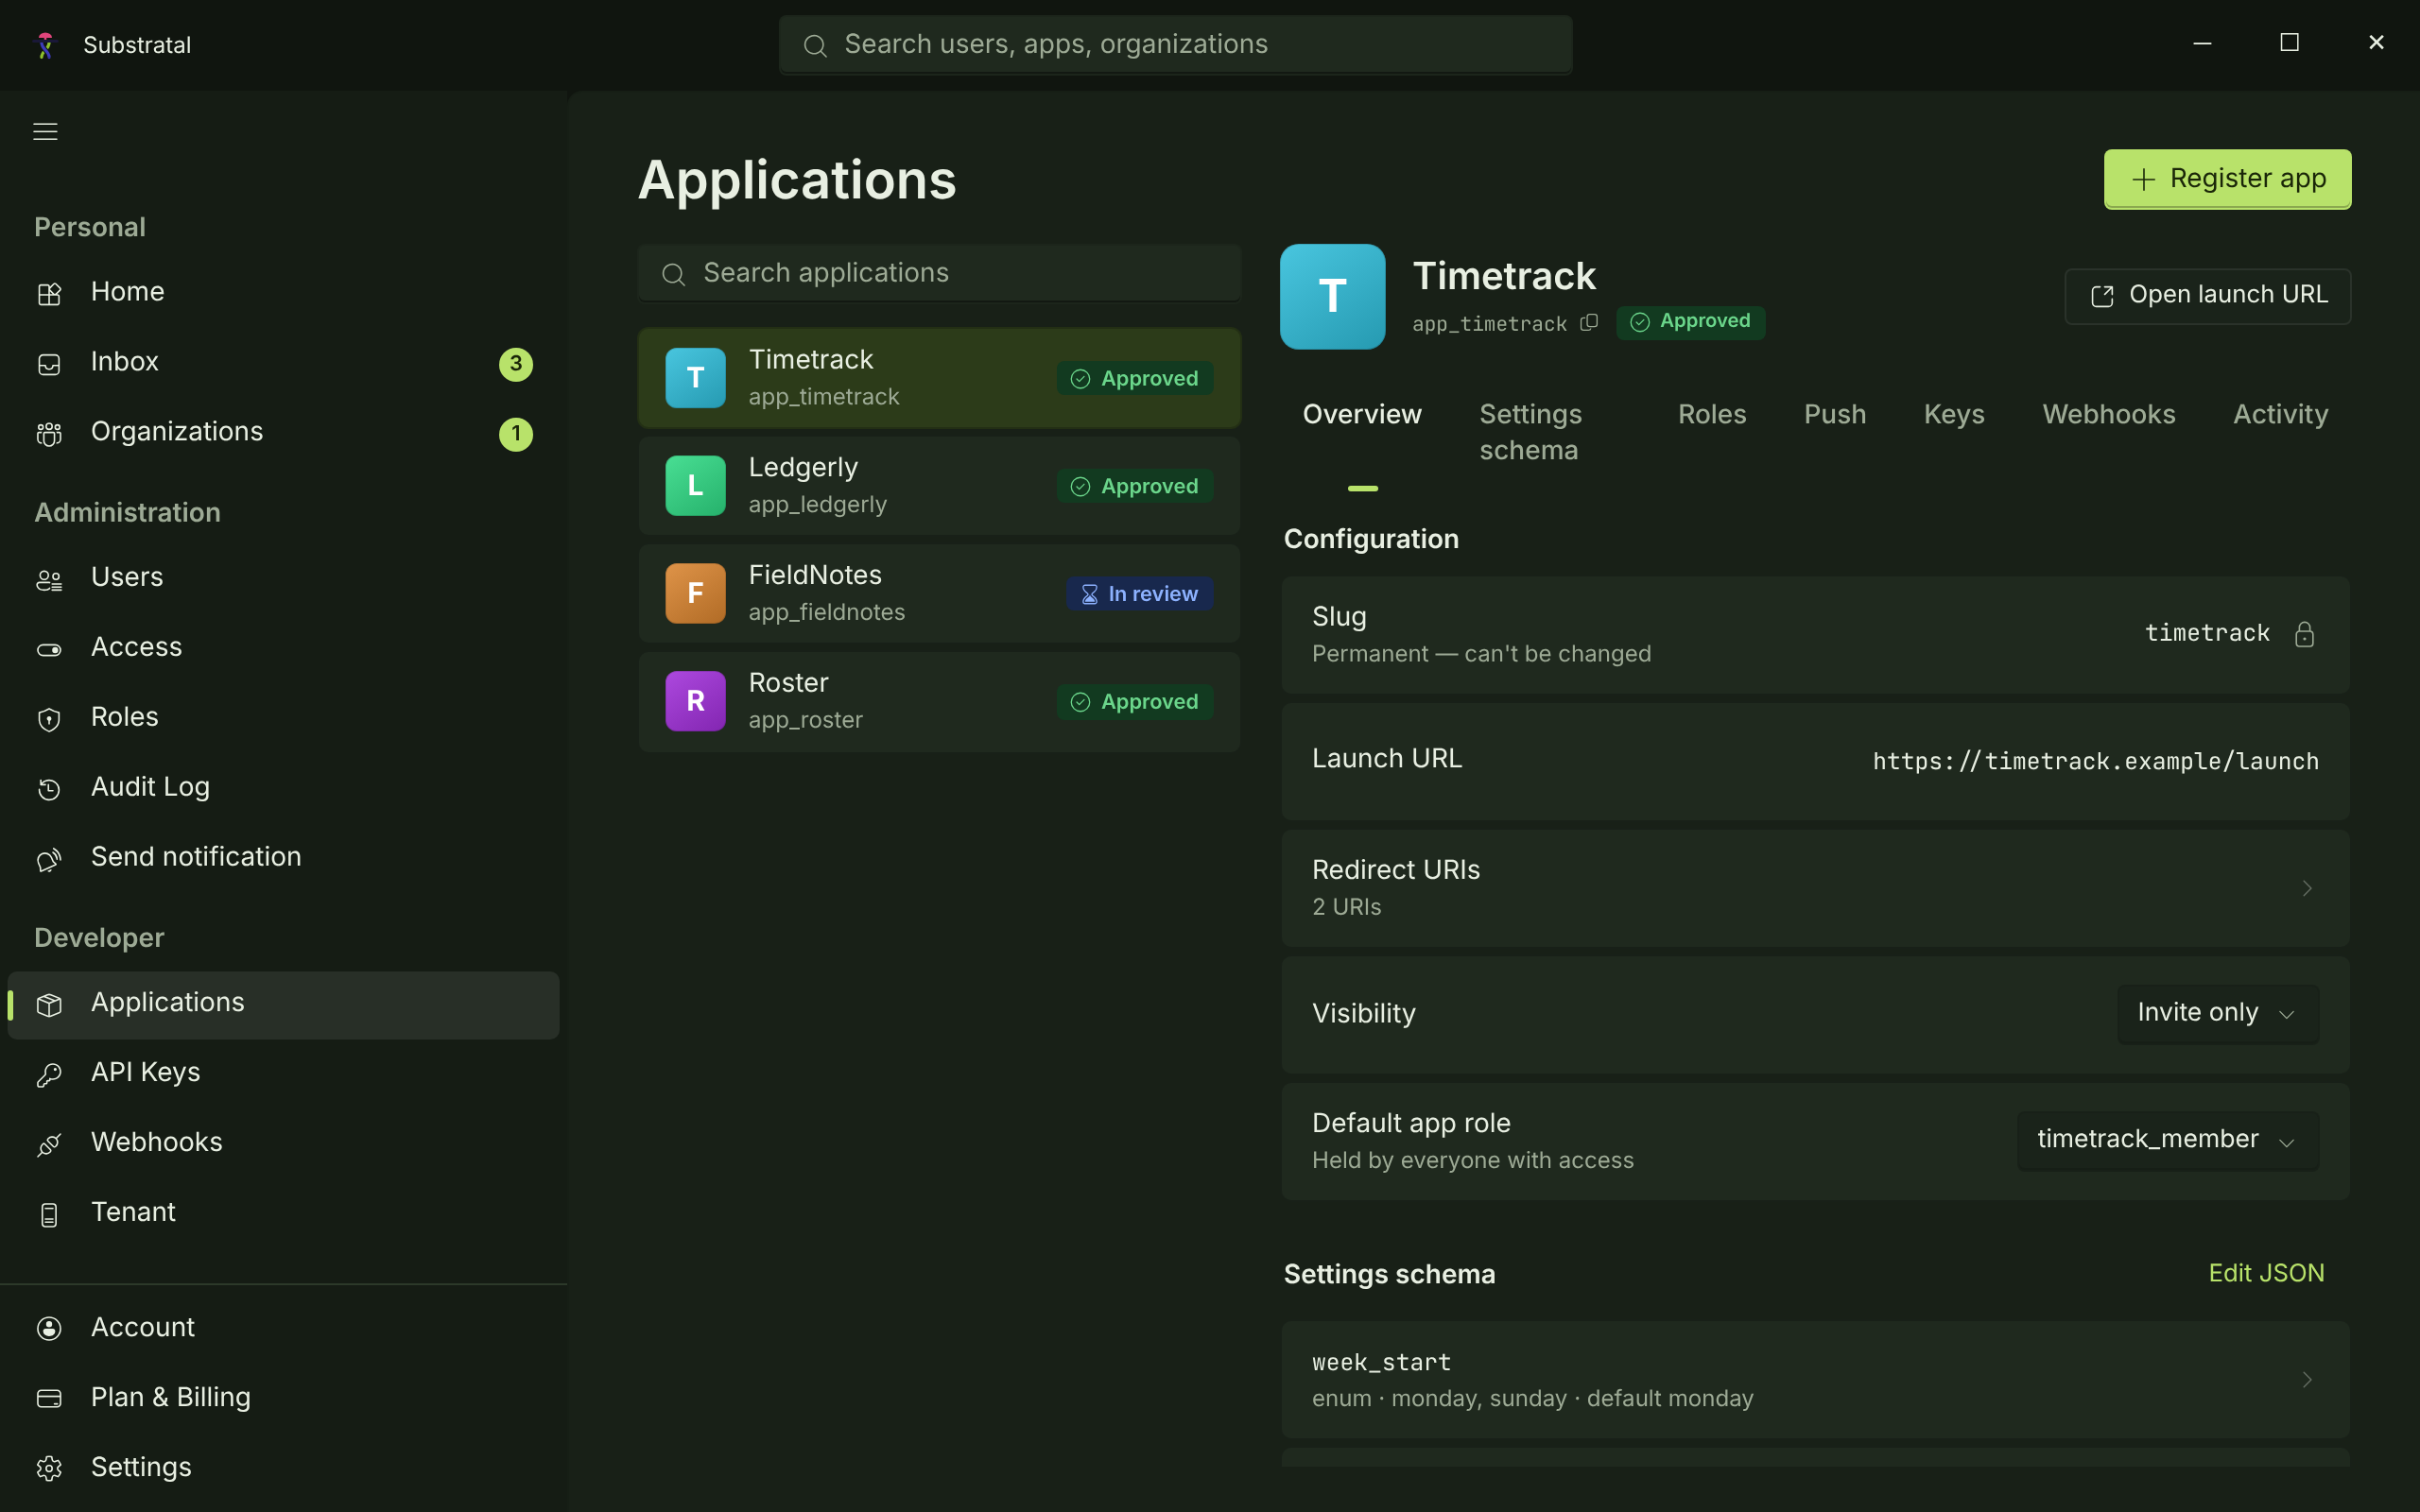
Task: Click the Register app button
Action: click(x=2227, y=179)
